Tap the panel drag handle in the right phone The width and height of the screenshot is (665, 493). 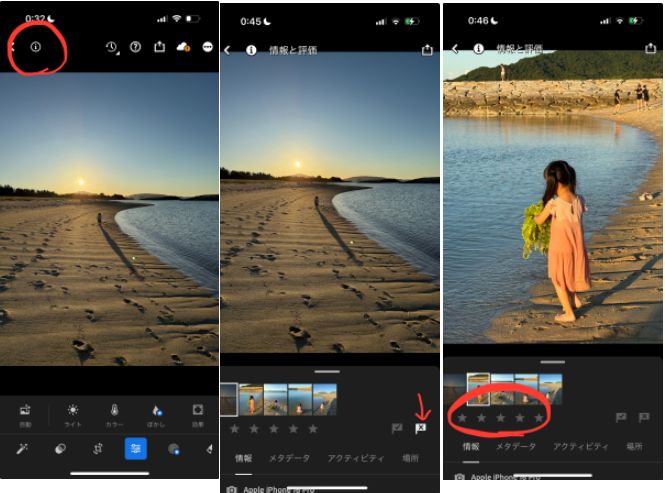tap(553, 362)
